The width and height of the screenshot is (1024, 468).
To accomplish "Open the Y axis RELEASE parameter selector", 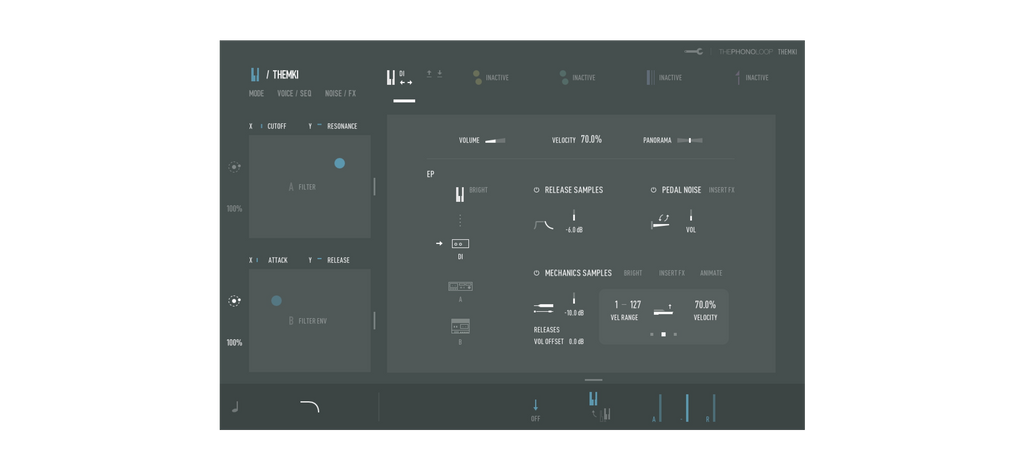I will 338,260.
